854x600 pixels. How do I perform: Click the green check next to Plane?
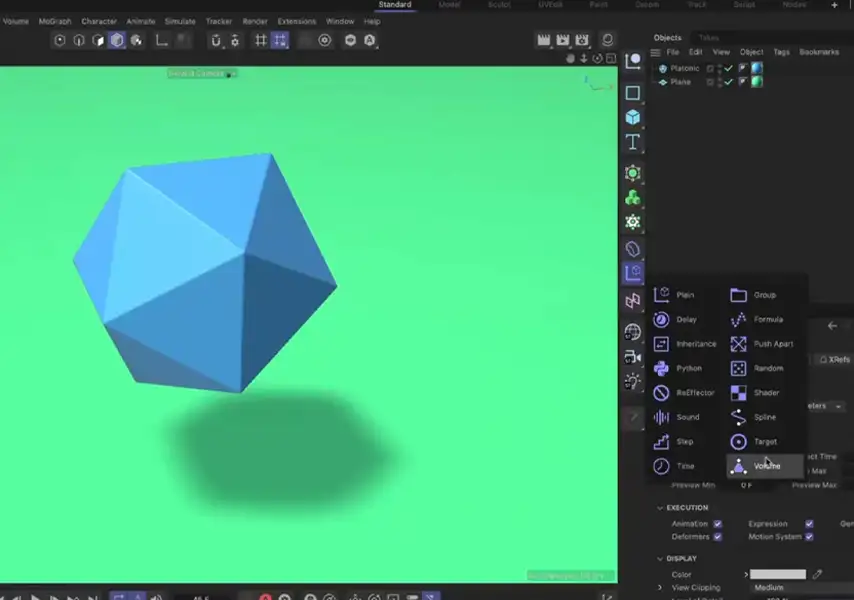727,81
